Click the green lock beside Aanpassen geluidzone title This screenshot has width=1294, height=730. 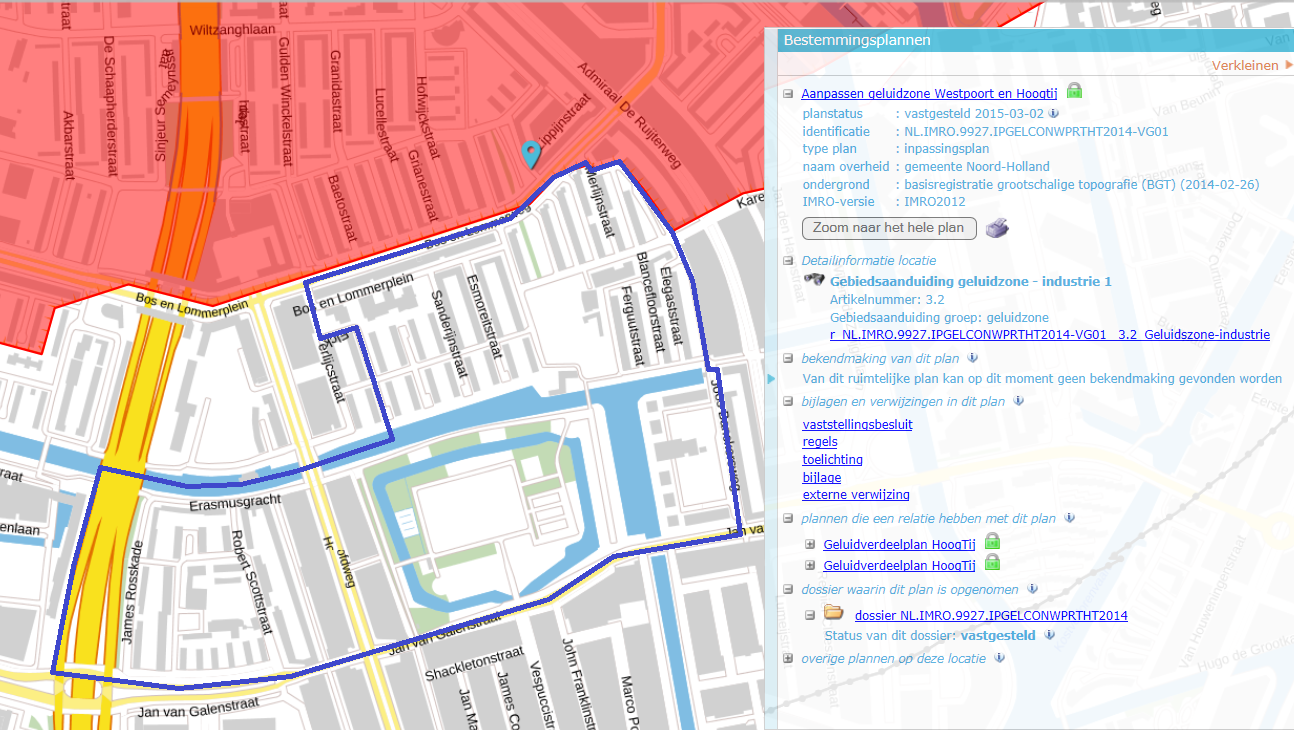click(1074, 92)
